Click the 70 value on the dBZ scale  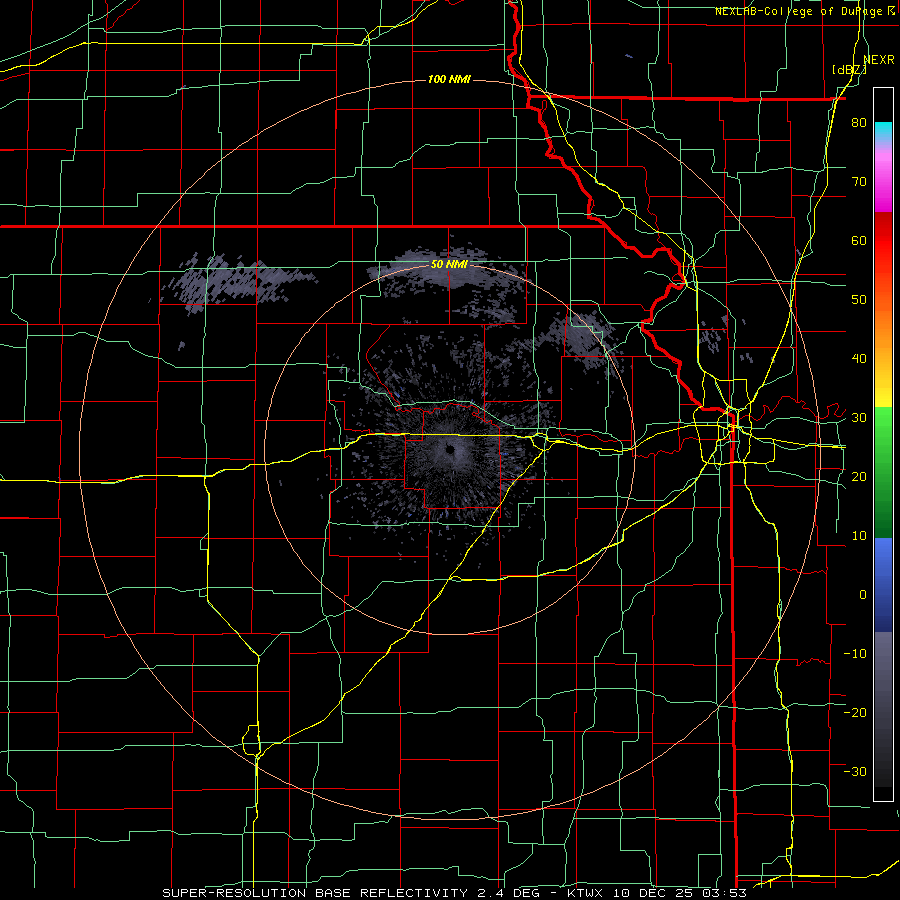(x=859, y=182)
